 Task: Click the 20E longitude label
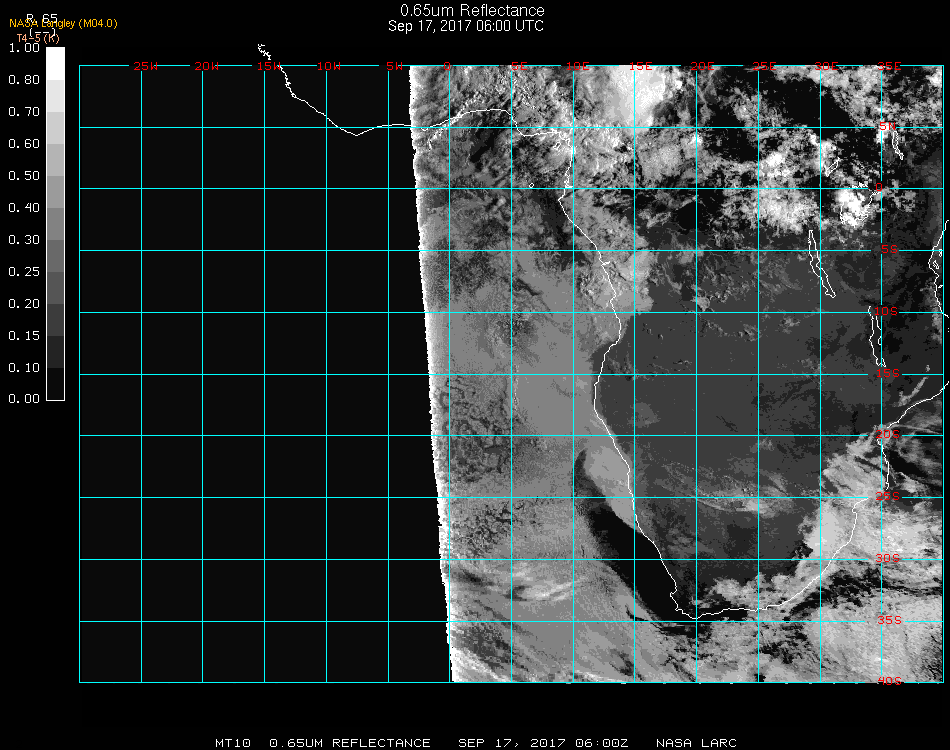[x=702, y=66]
